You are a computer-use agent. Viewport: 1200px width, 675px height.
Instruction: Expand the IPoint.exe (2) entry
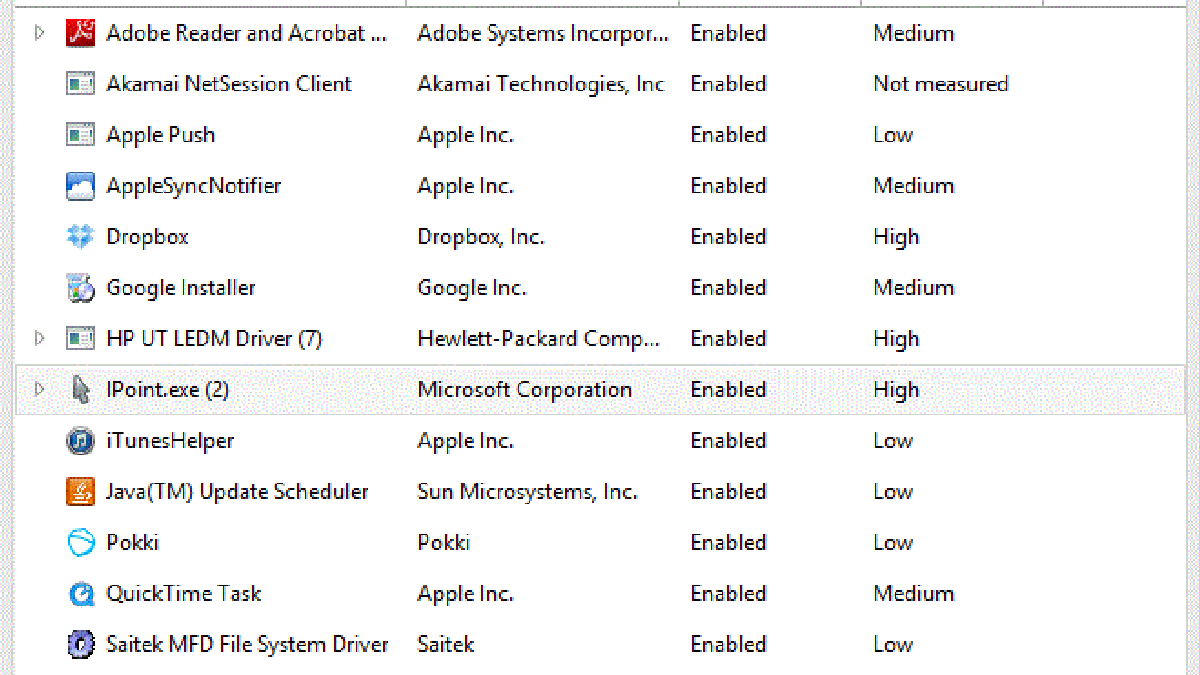[x=39, y=390]
